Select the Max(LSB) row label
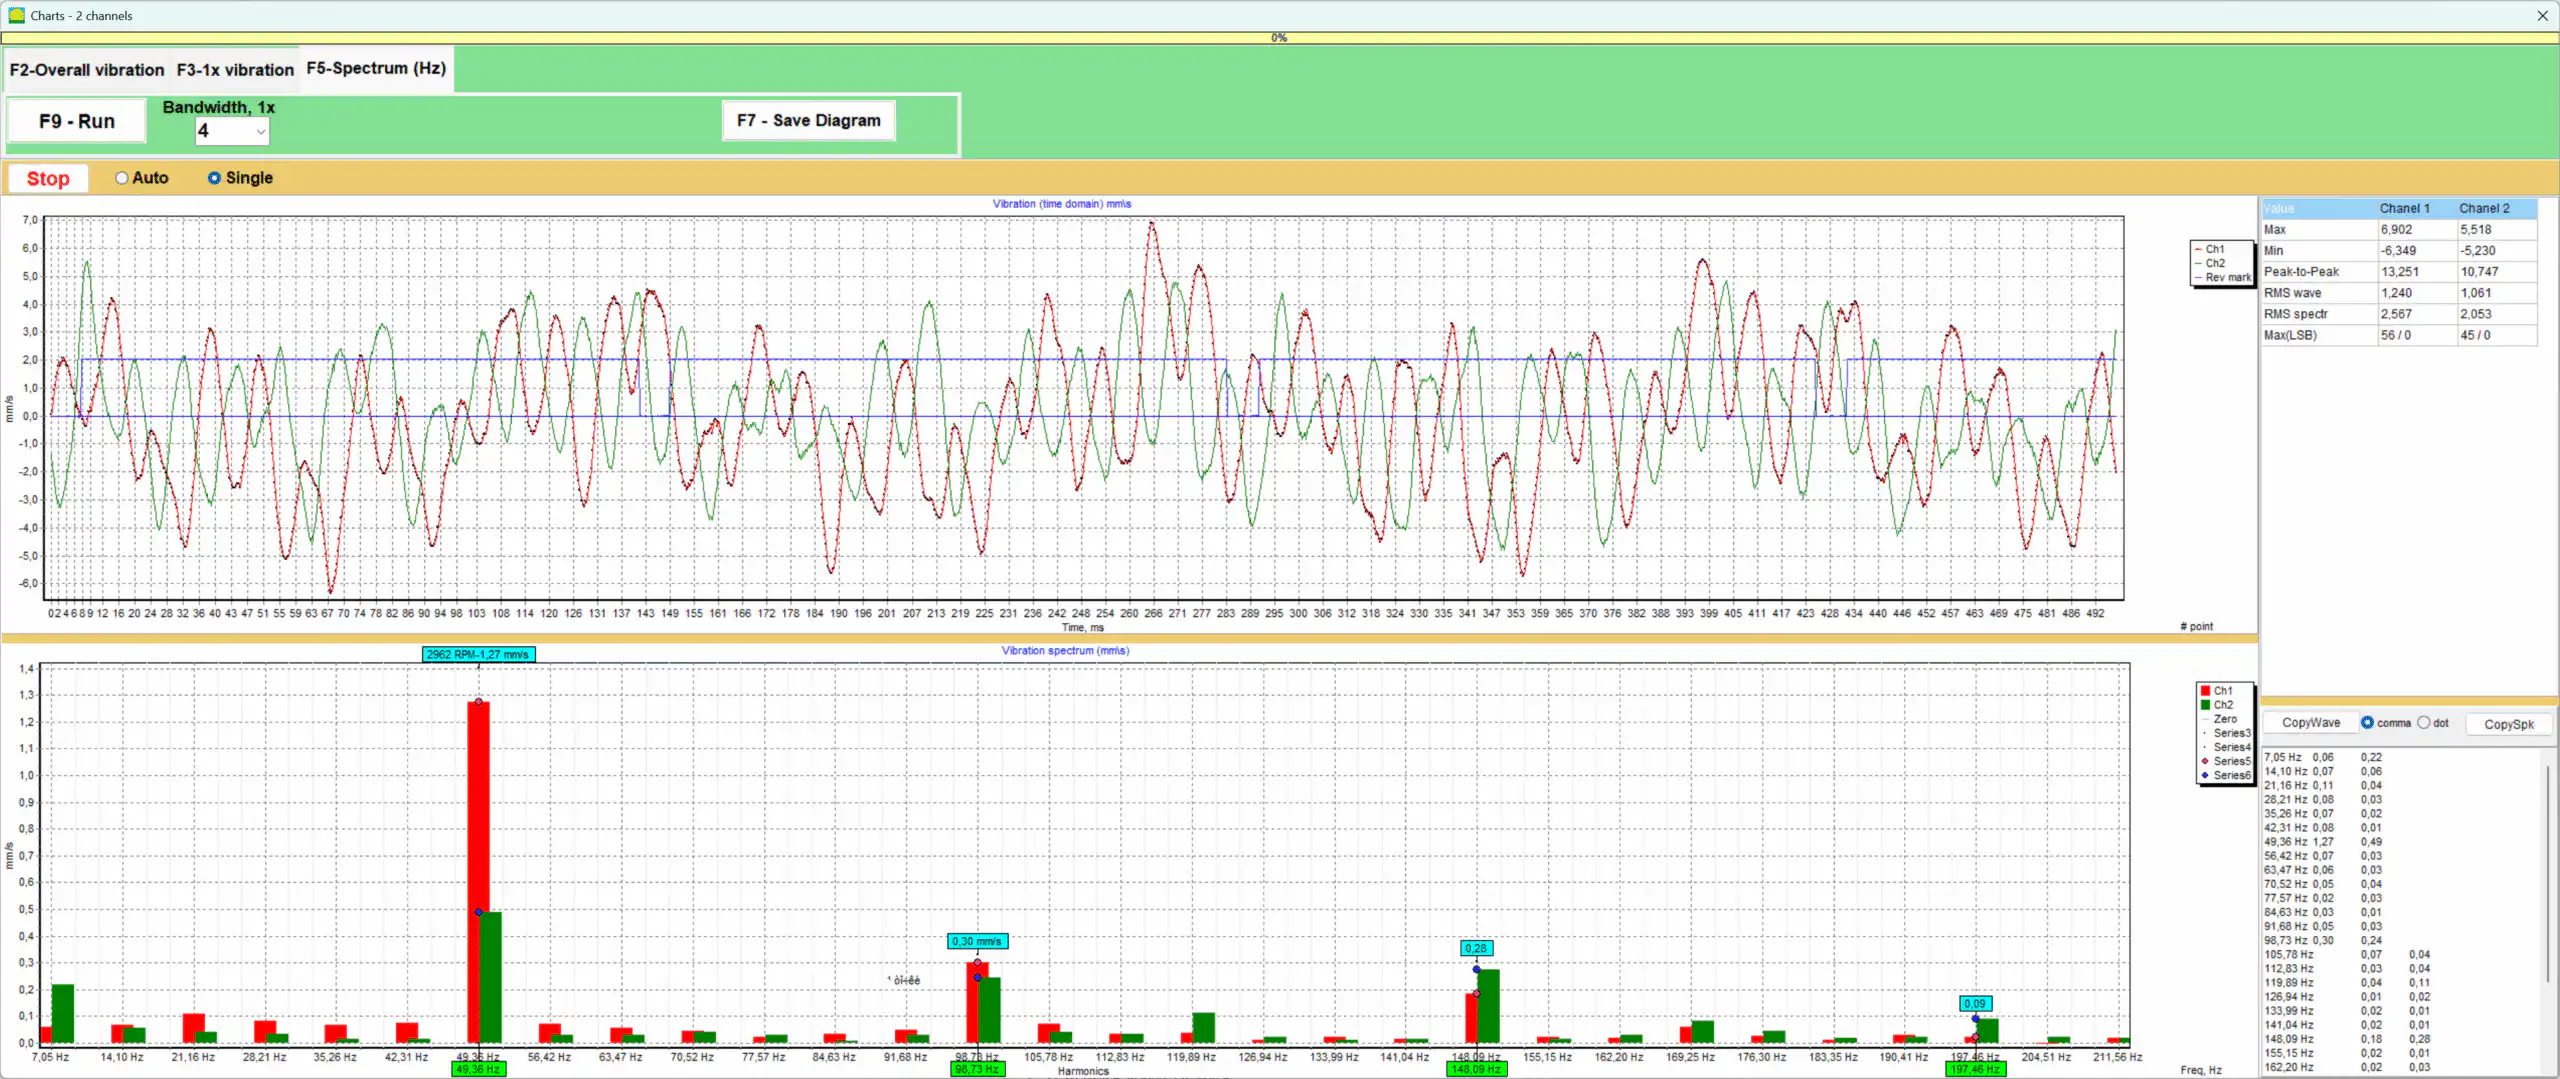This screenshot has width=2560, height=1079. (2290, 335)
